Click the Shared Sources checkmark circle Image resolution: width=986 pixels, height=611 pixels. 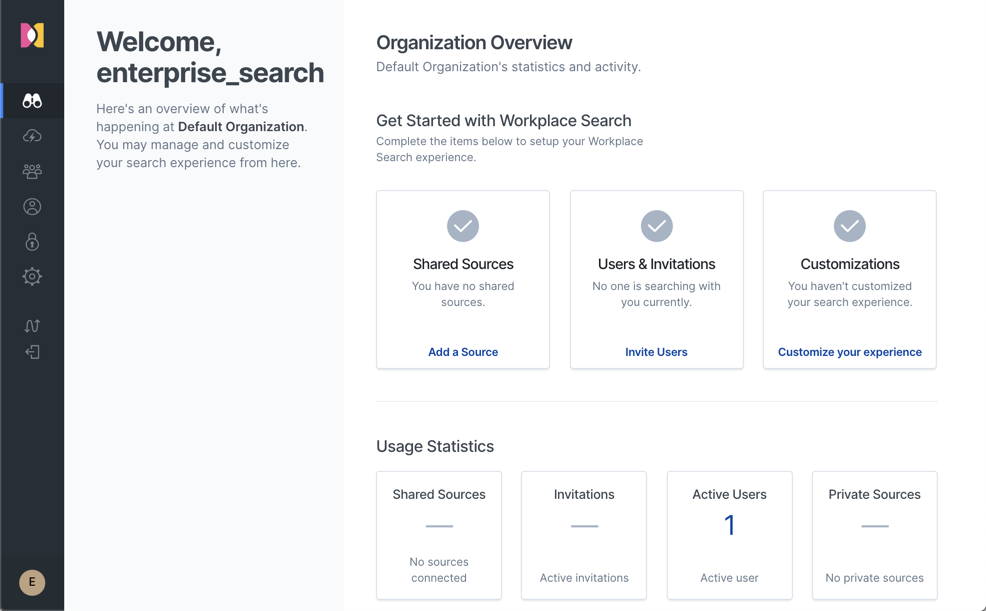tap(463, 226)
